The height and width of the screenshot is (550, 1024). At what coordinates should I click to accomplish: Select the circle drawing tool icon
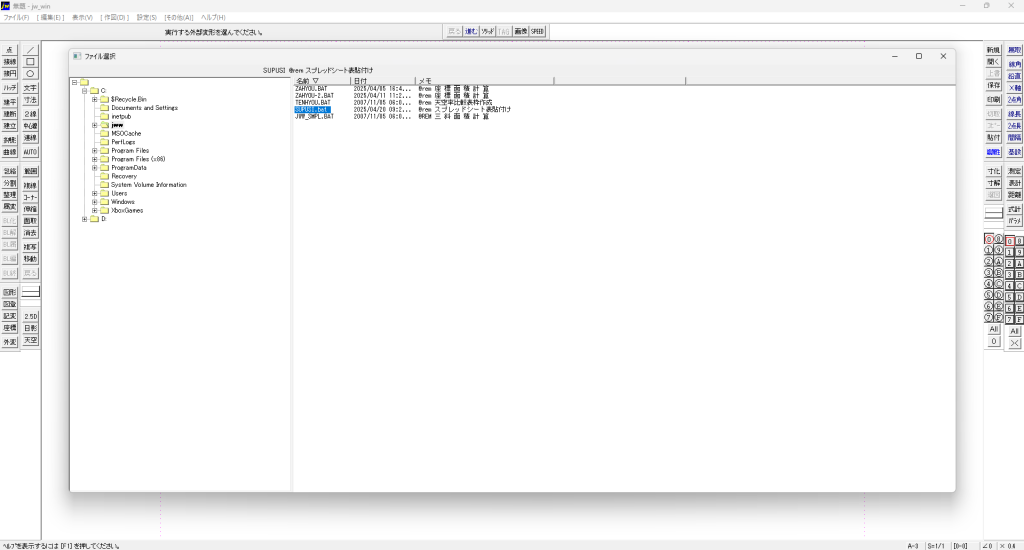click(x=30, y=74)
